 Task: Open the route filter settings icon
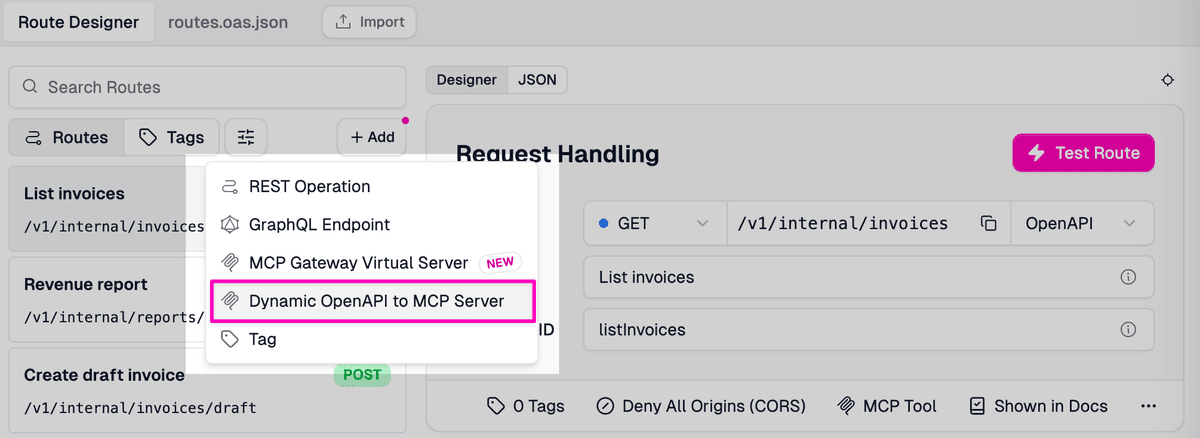pyautogui.click(x=246, y=137)
